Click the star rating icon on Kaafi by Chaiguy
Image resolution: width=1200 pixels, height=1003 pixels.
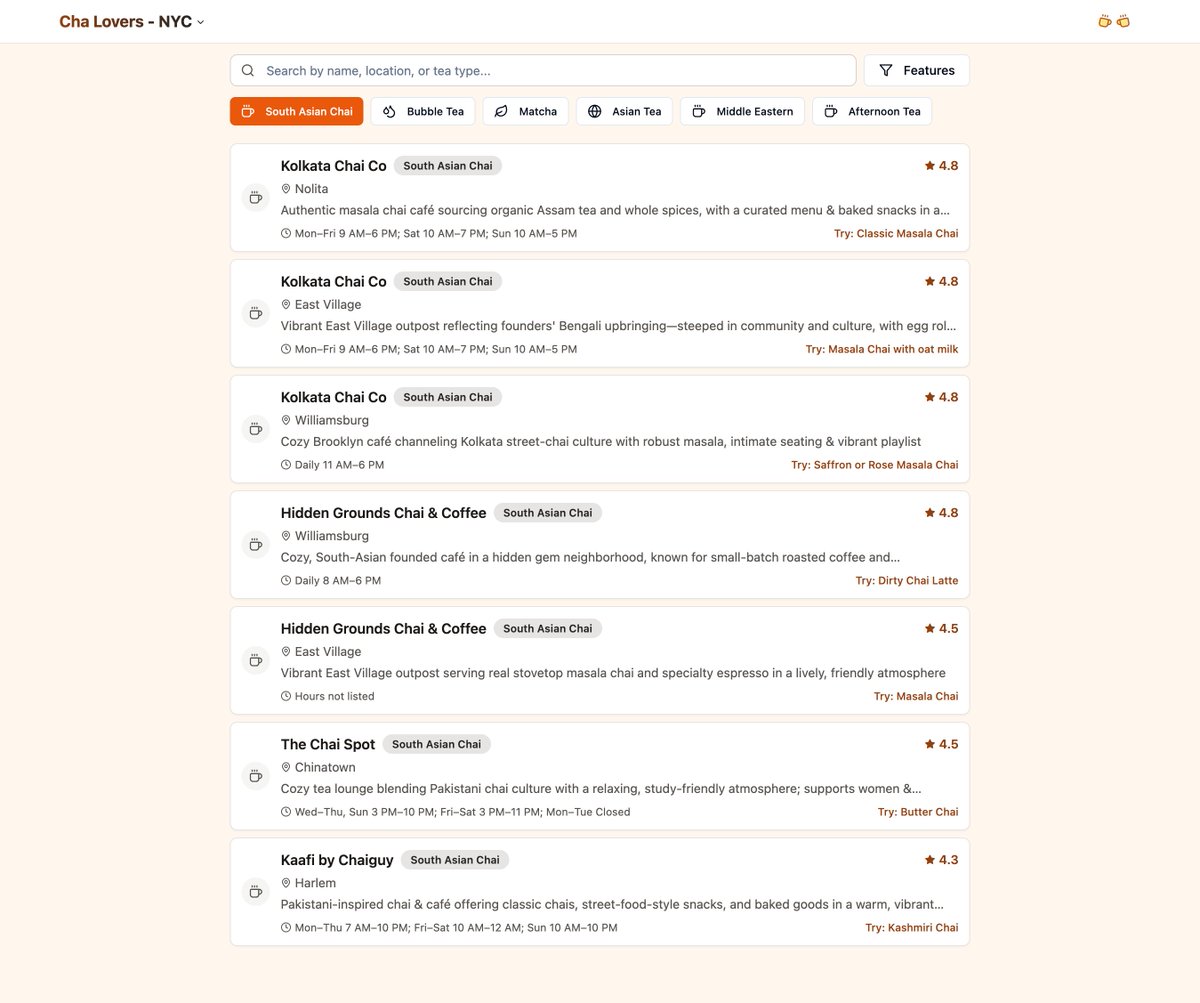pos(930,859)
